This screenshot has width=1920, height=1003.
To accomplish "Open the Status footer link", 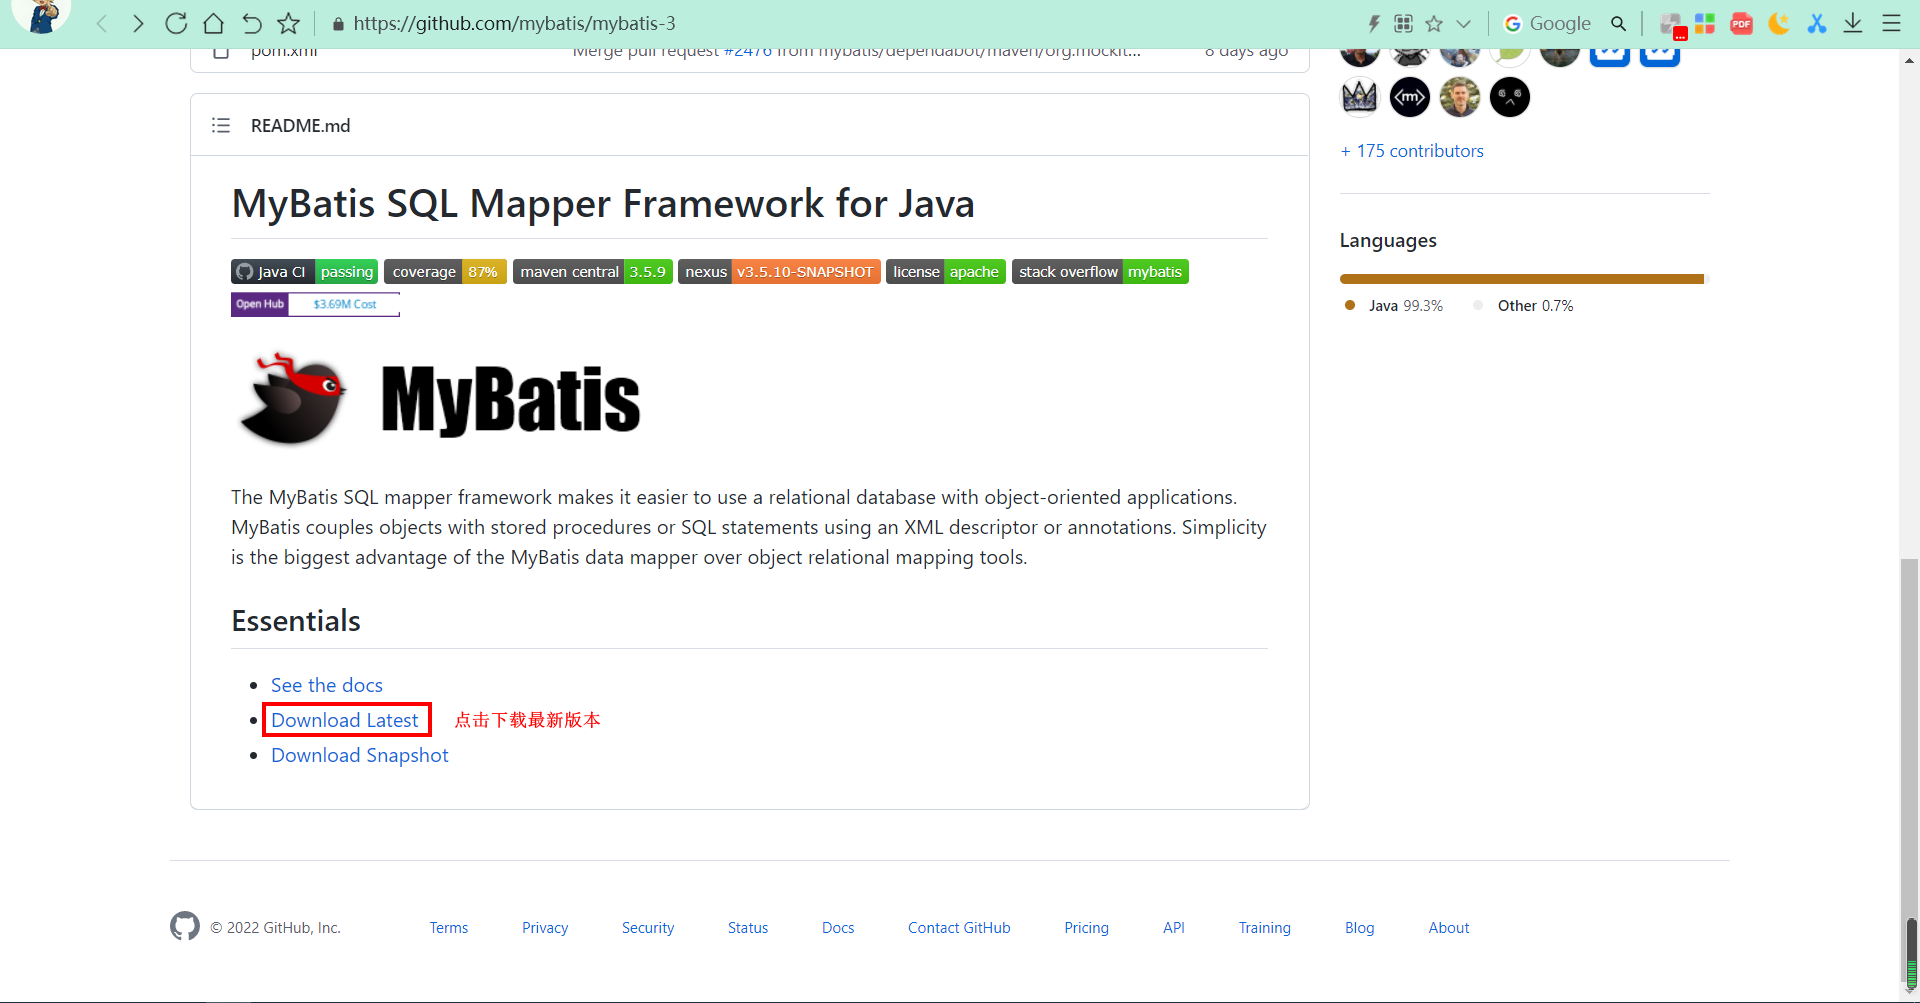I will [748, 928].
